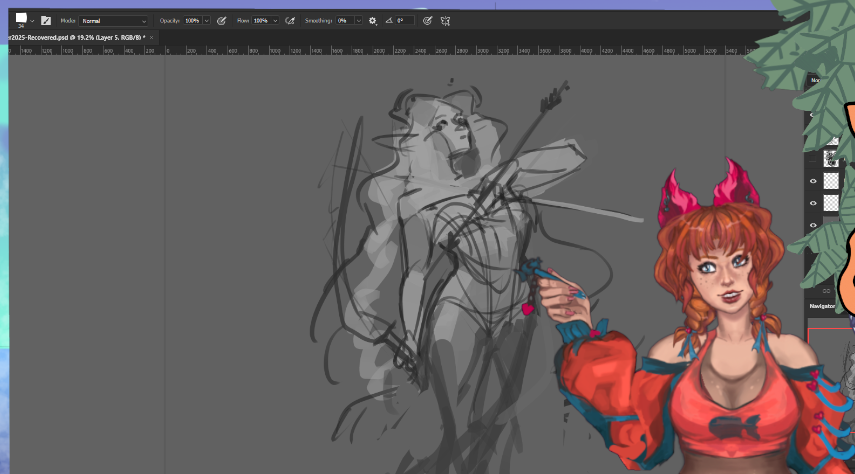The image size is (855, 474).
Task: Click the Flow value field
Action: click(262, 21)
